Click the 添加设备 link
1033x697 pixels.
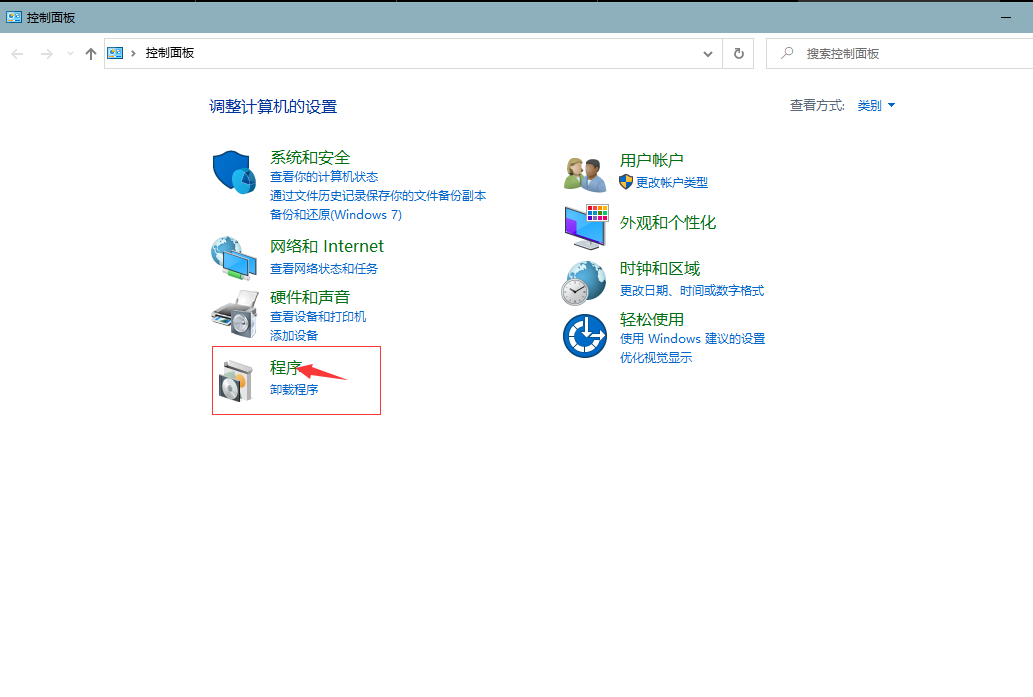tap(294, 336)
